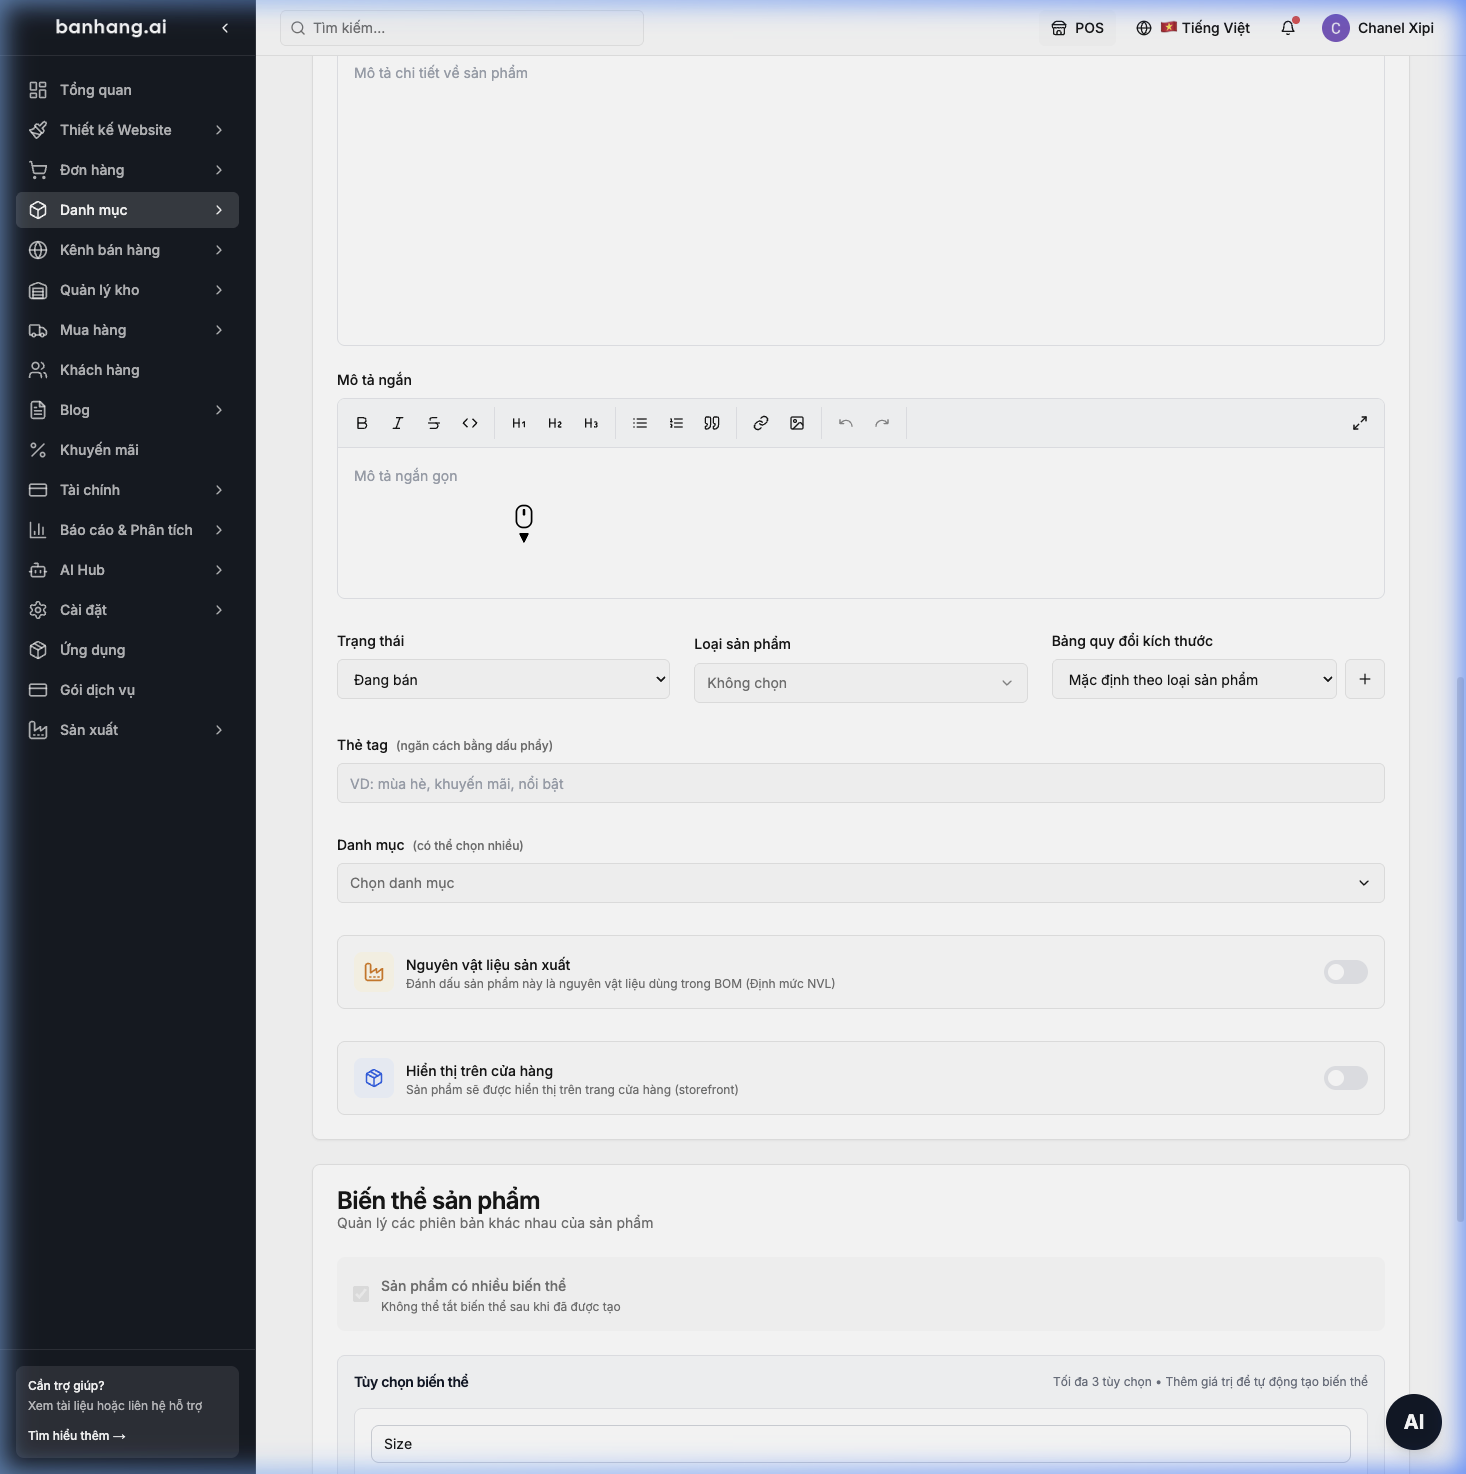Open the POS screen
1466x1474 pixels.
click(1077, 28)
